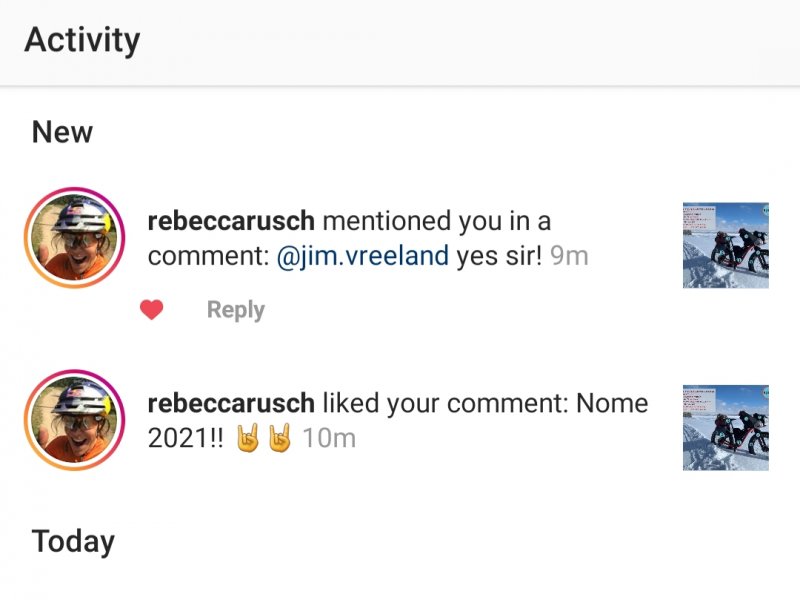Image resolution: width=800 pixels, height=600 pixels.
Task: Select the New section header
Action: pyautogui.click(x=62, y=132)
